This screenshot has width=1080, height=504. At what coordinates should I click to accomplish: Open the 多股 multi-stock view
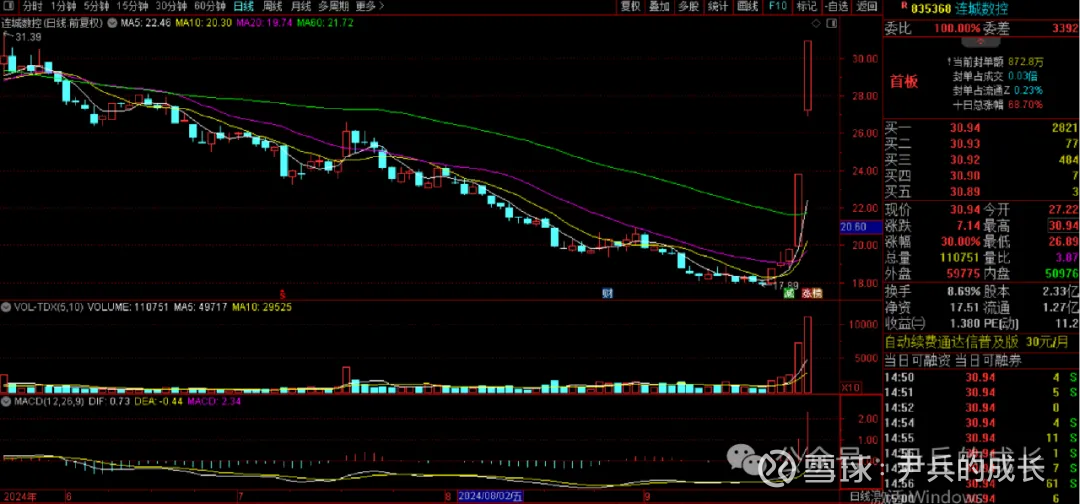tap(688, 7)
